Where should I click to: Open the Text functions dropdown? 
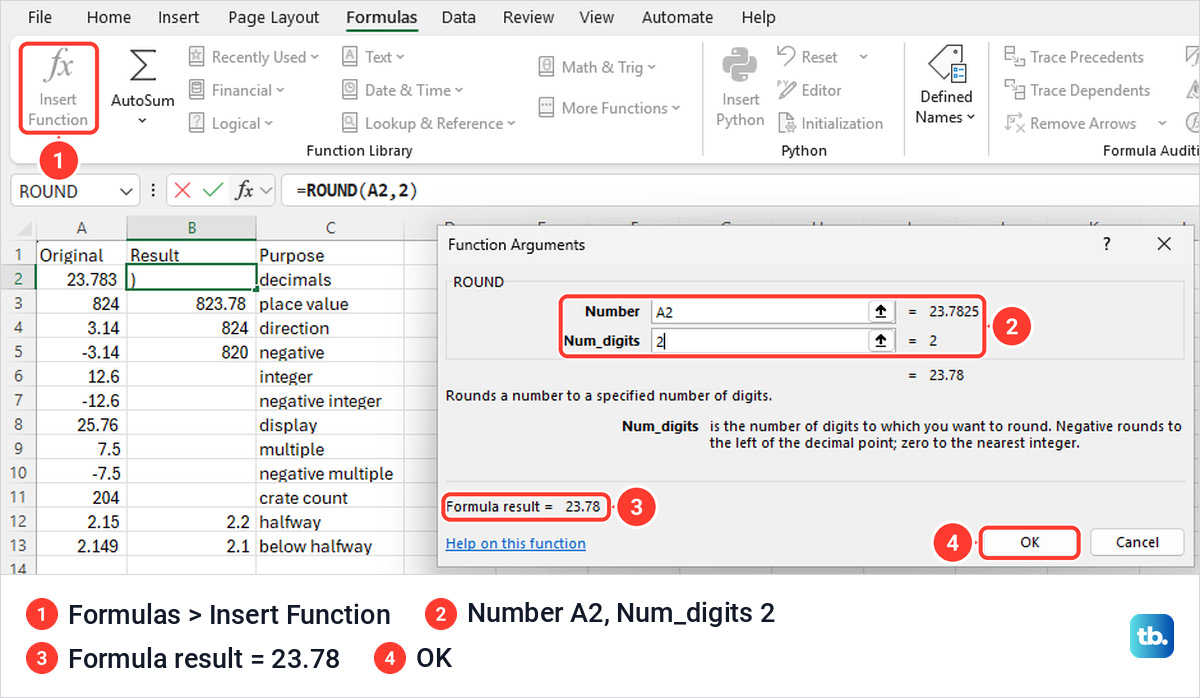(373, 57)
